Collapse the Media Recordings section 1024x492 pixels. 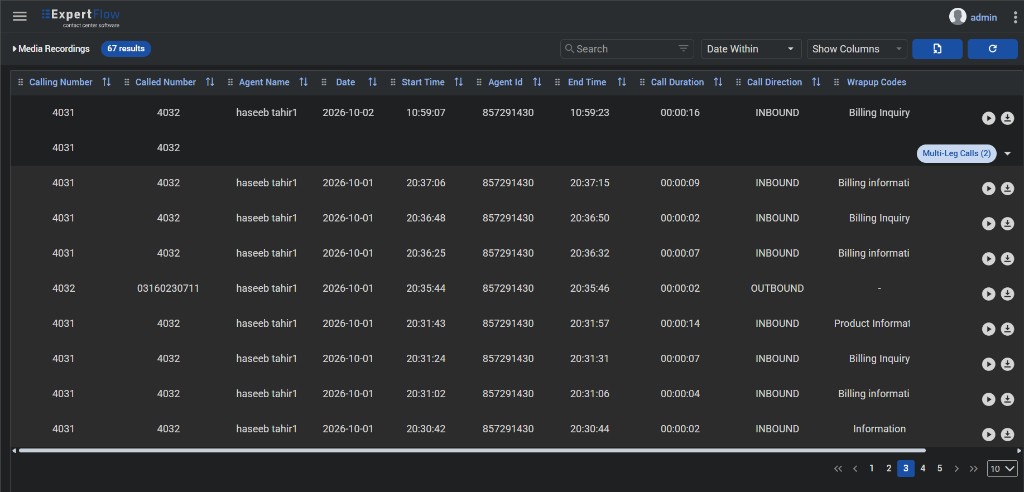point(14,49)
